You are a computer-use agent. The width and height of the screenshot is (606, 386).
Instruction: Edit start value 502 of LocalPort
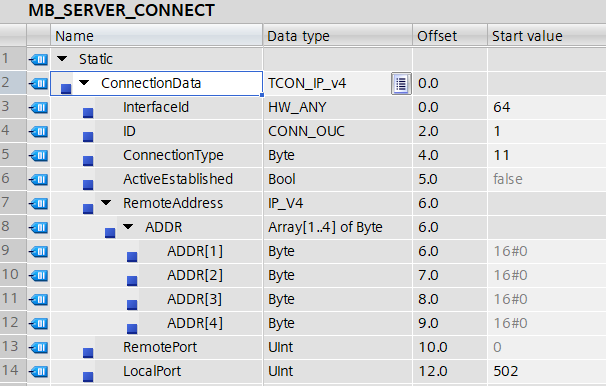[x=547, y=371]
